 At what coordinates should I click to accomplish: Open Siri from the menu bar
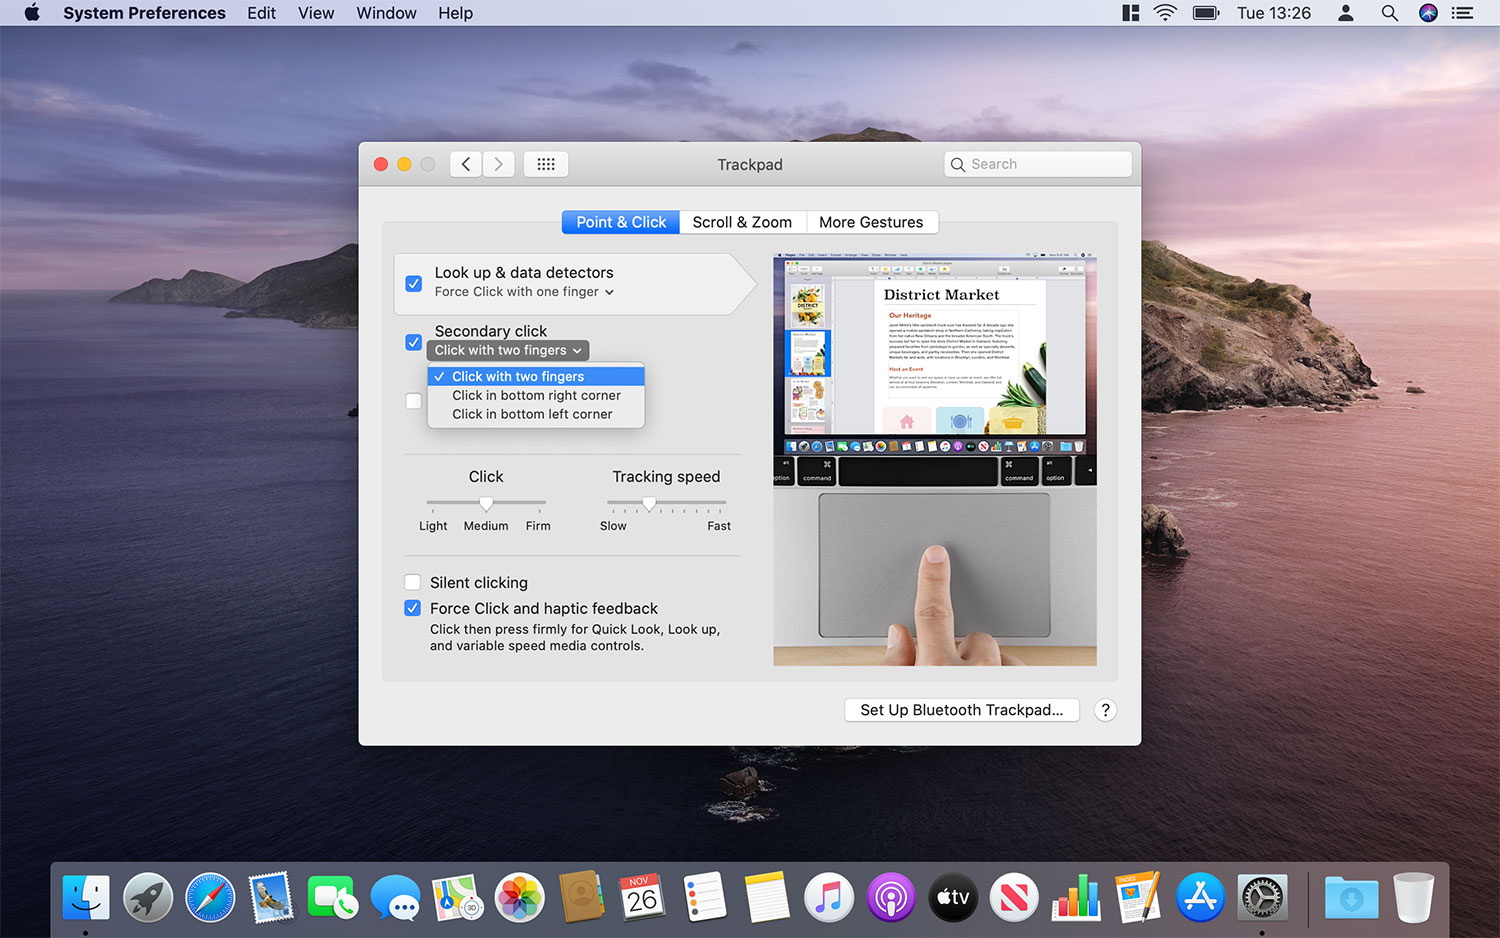point(1428,13)
